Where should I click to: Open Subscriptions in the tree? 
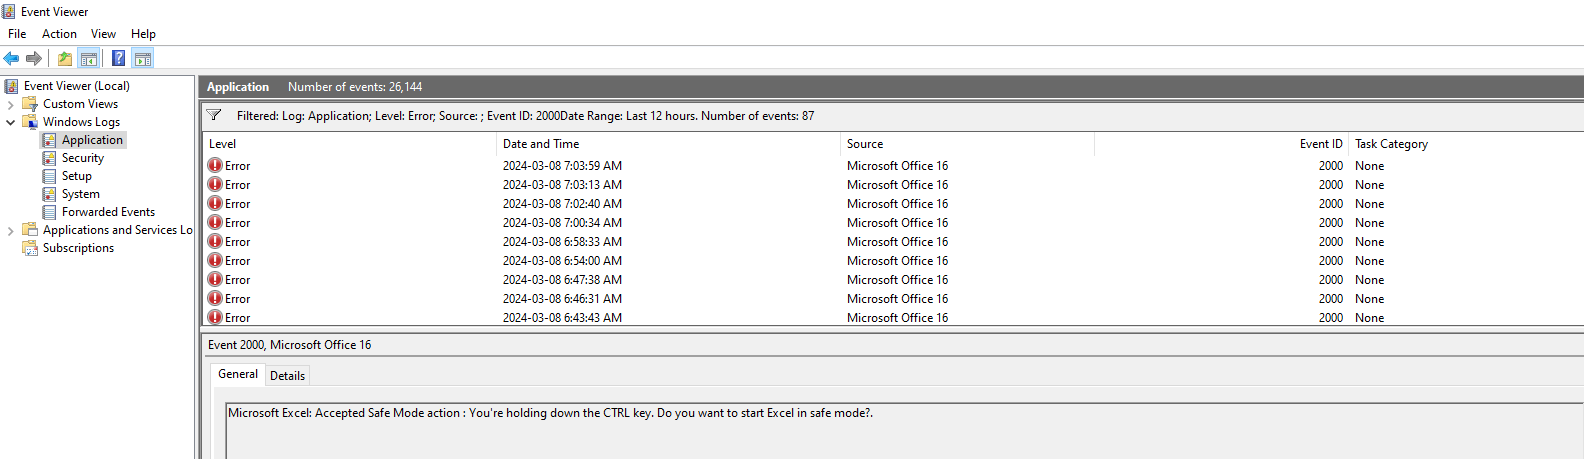click(x=78, y=248)
